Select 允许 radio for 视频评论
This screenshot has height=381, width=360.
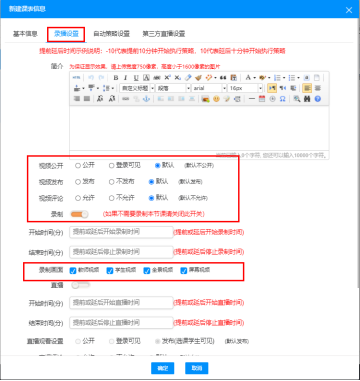coord(78,198)
